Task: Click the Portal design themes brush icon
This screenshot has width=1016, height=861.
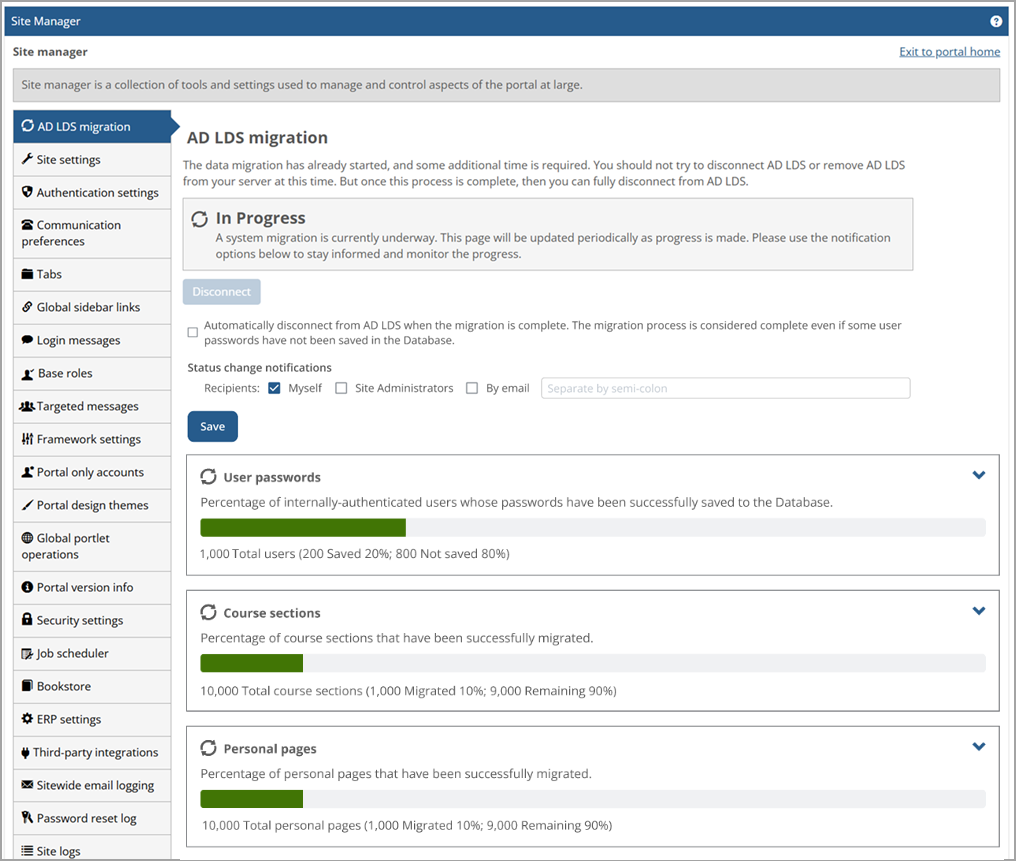Action: click(x=27, y=505)
